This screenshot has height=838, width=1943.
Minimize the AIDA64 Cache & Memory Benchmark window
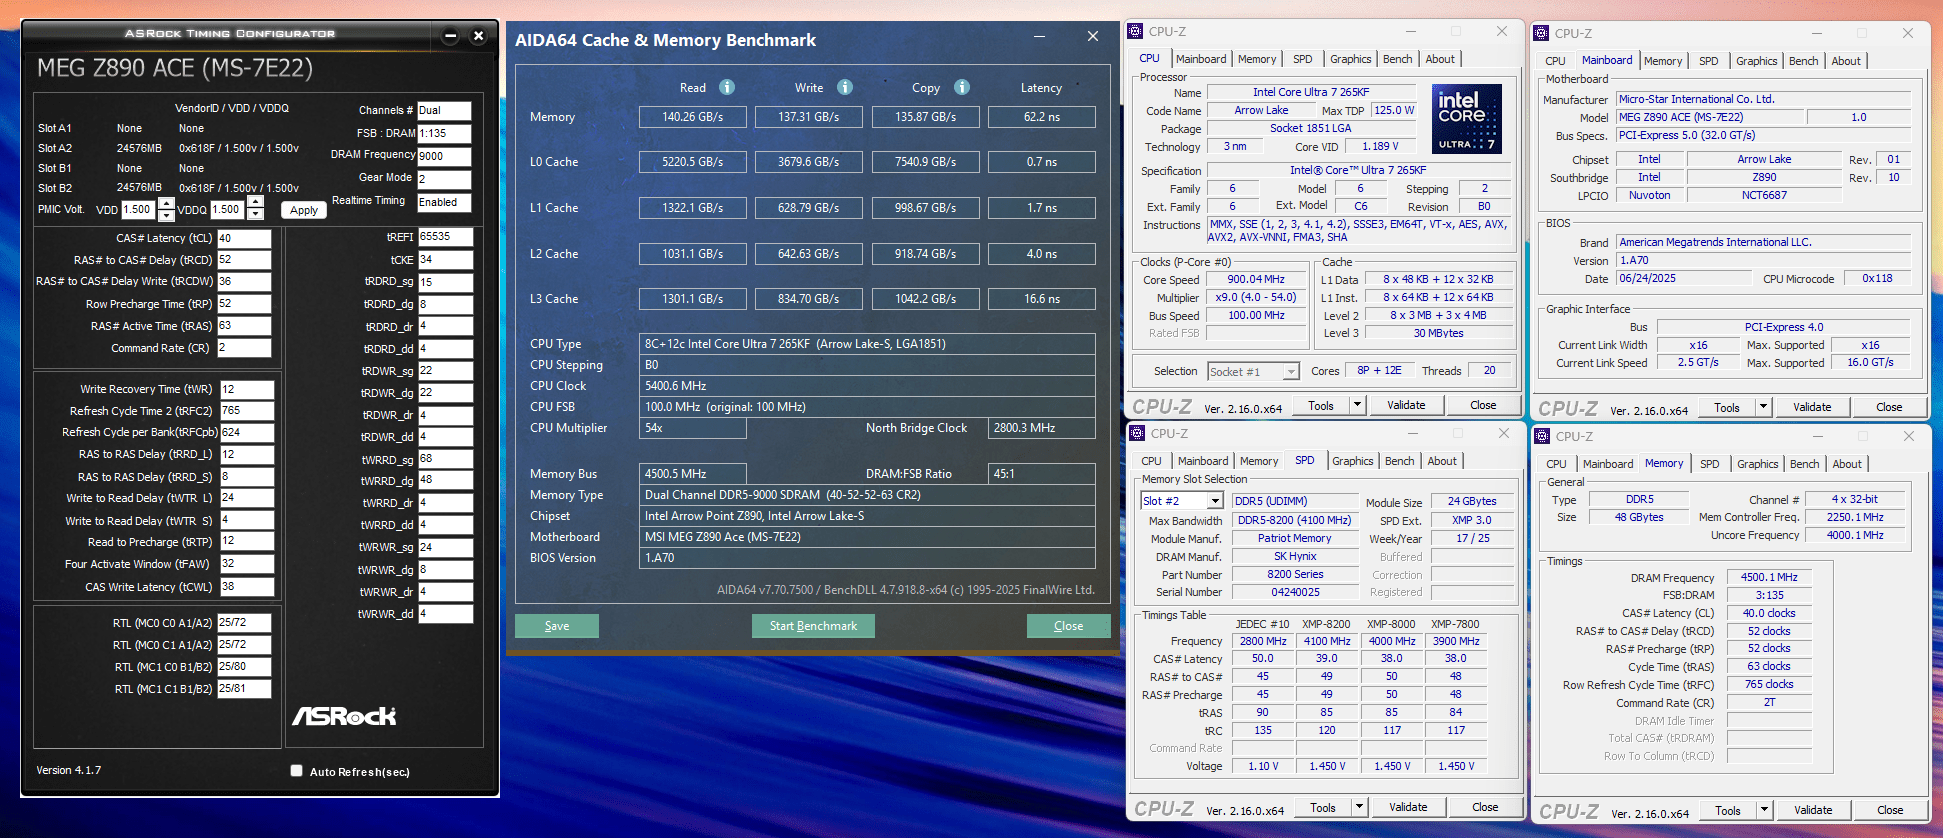(x=1040, y=37)
